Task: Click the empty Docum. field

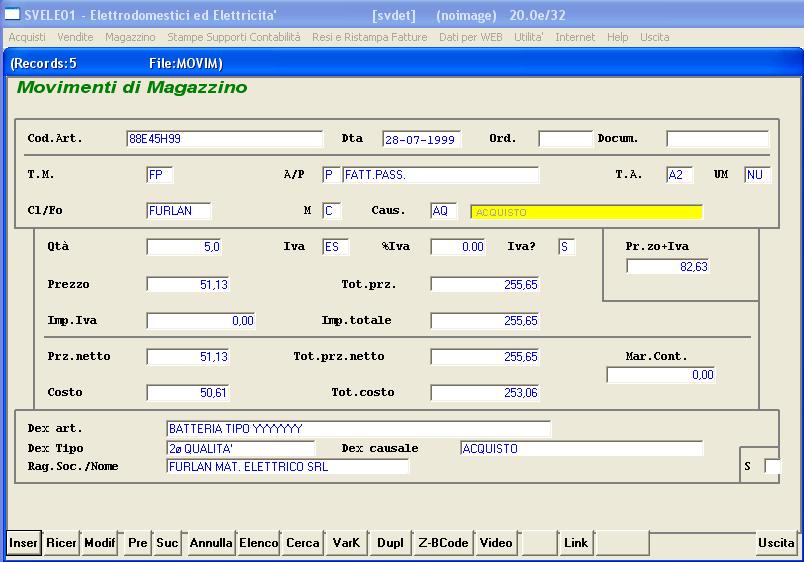Action: pyautogui.click(x=718, y=139)
